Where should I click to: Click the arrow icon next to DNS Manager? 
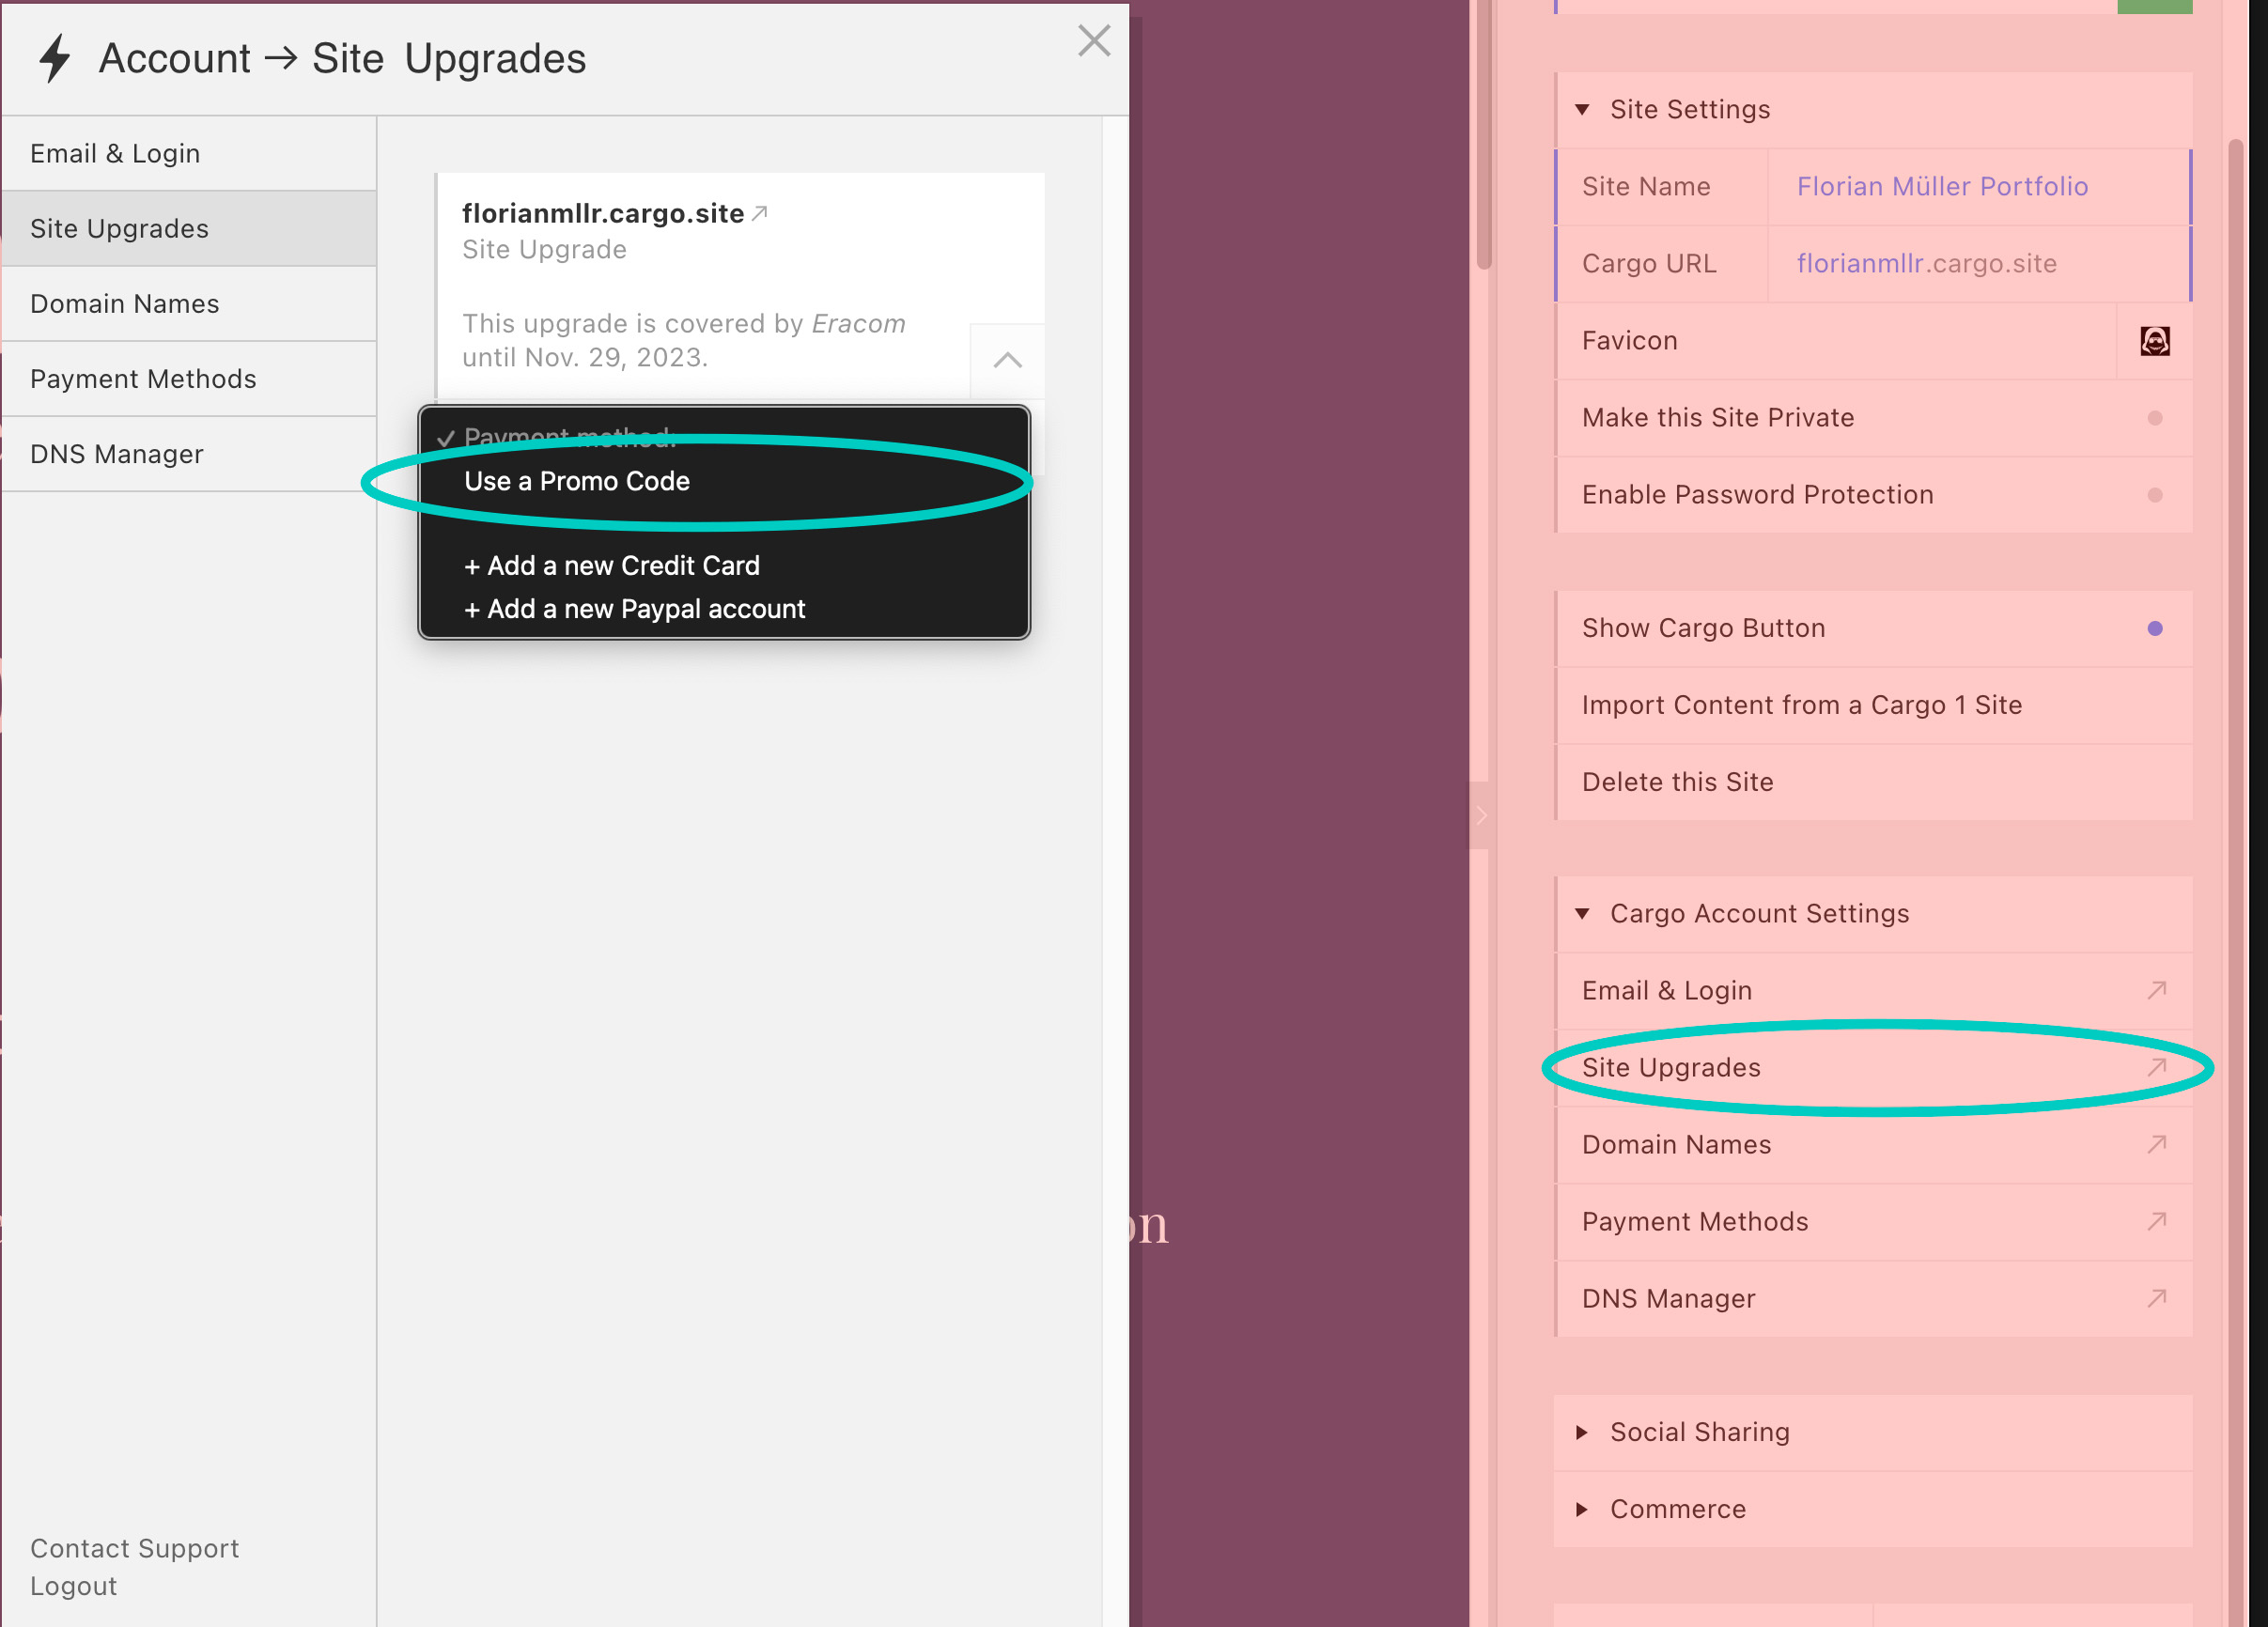[x=2157, y=1297]
